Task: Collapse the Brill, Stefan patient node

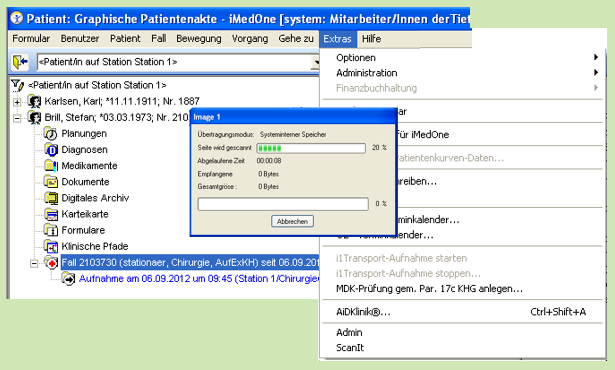Action: tap(17, 118)
